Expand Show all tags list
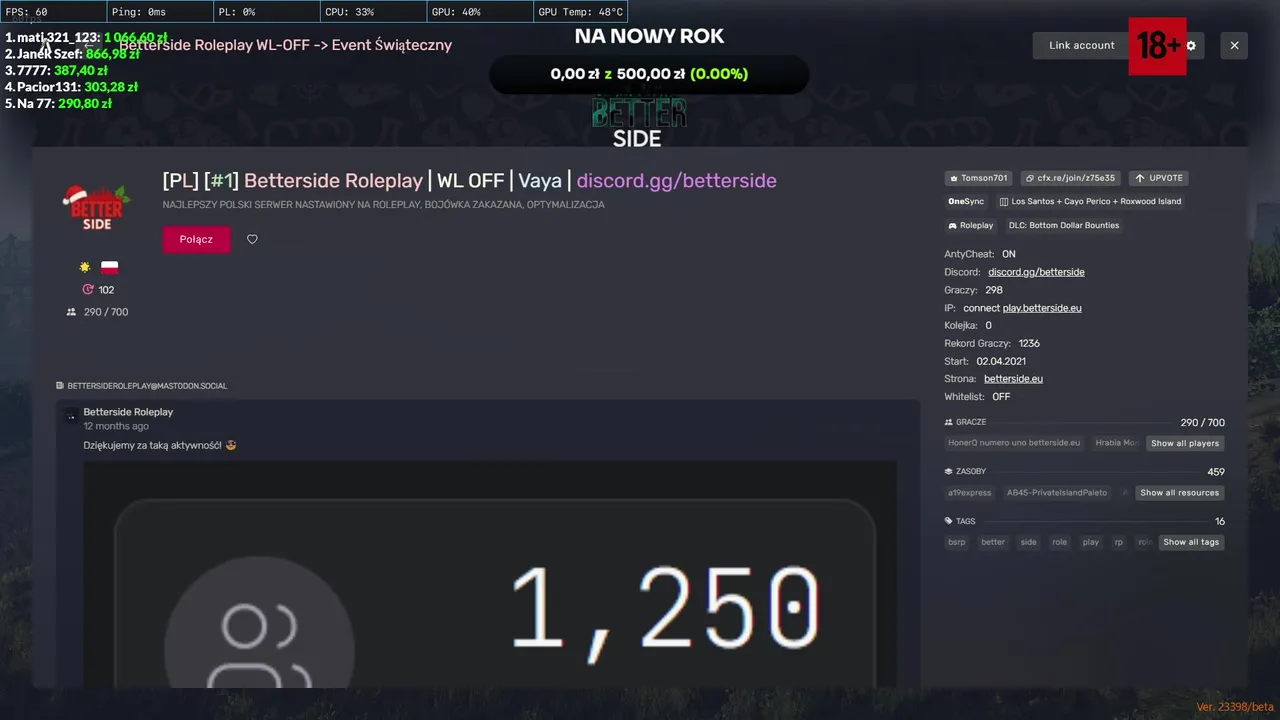1280x720 pixels. coord(1191,542)
